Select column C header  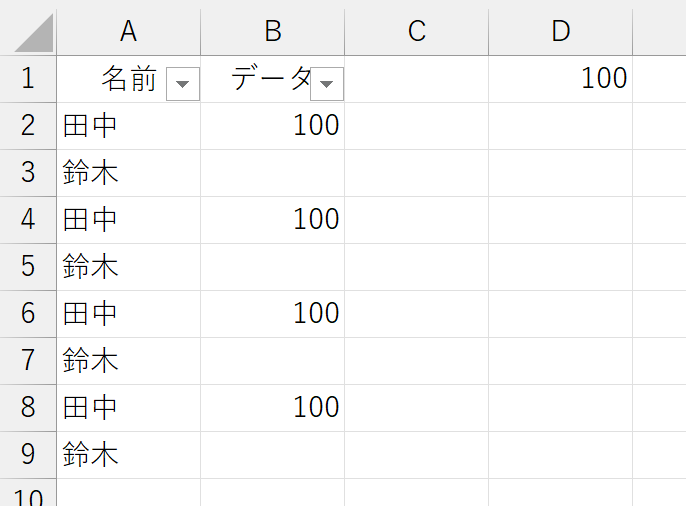[x=416, y=31]
